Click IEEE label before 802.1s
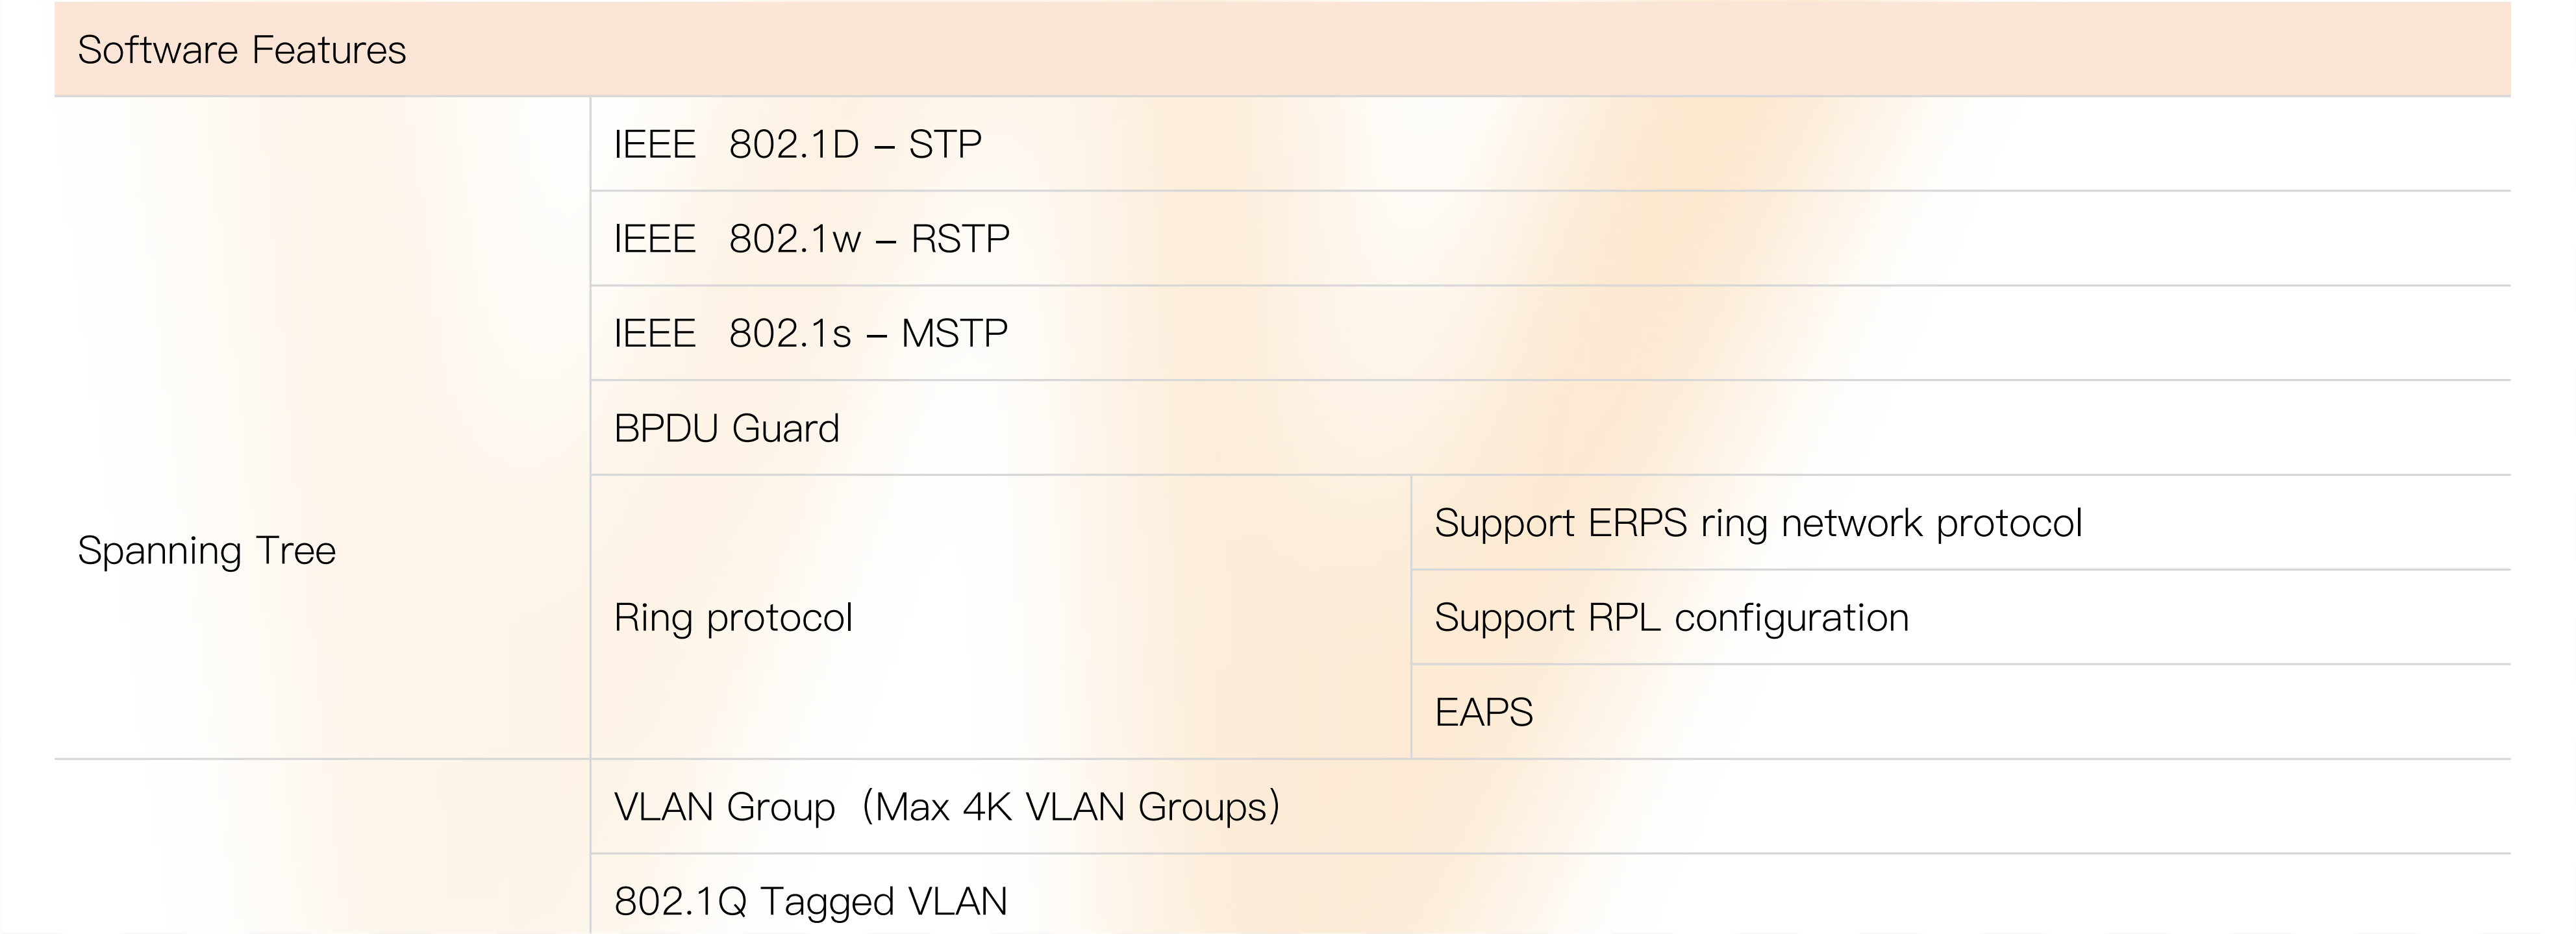Viewport: 2576px width, 934px height. tap(655, 334)
